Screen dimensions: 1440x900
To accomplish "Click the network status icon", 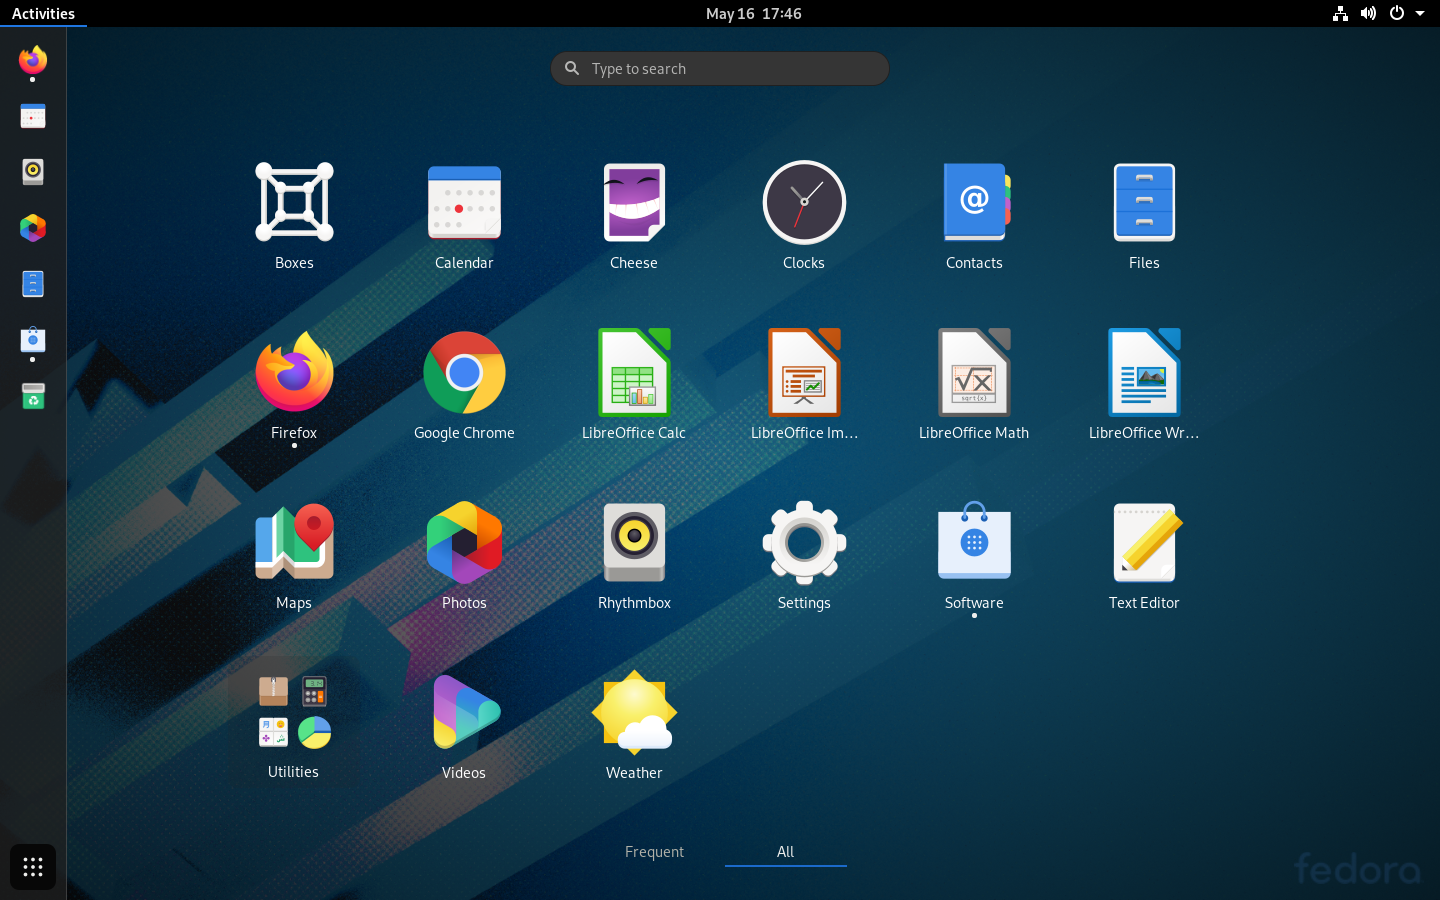I will (x=1340, y=13).
